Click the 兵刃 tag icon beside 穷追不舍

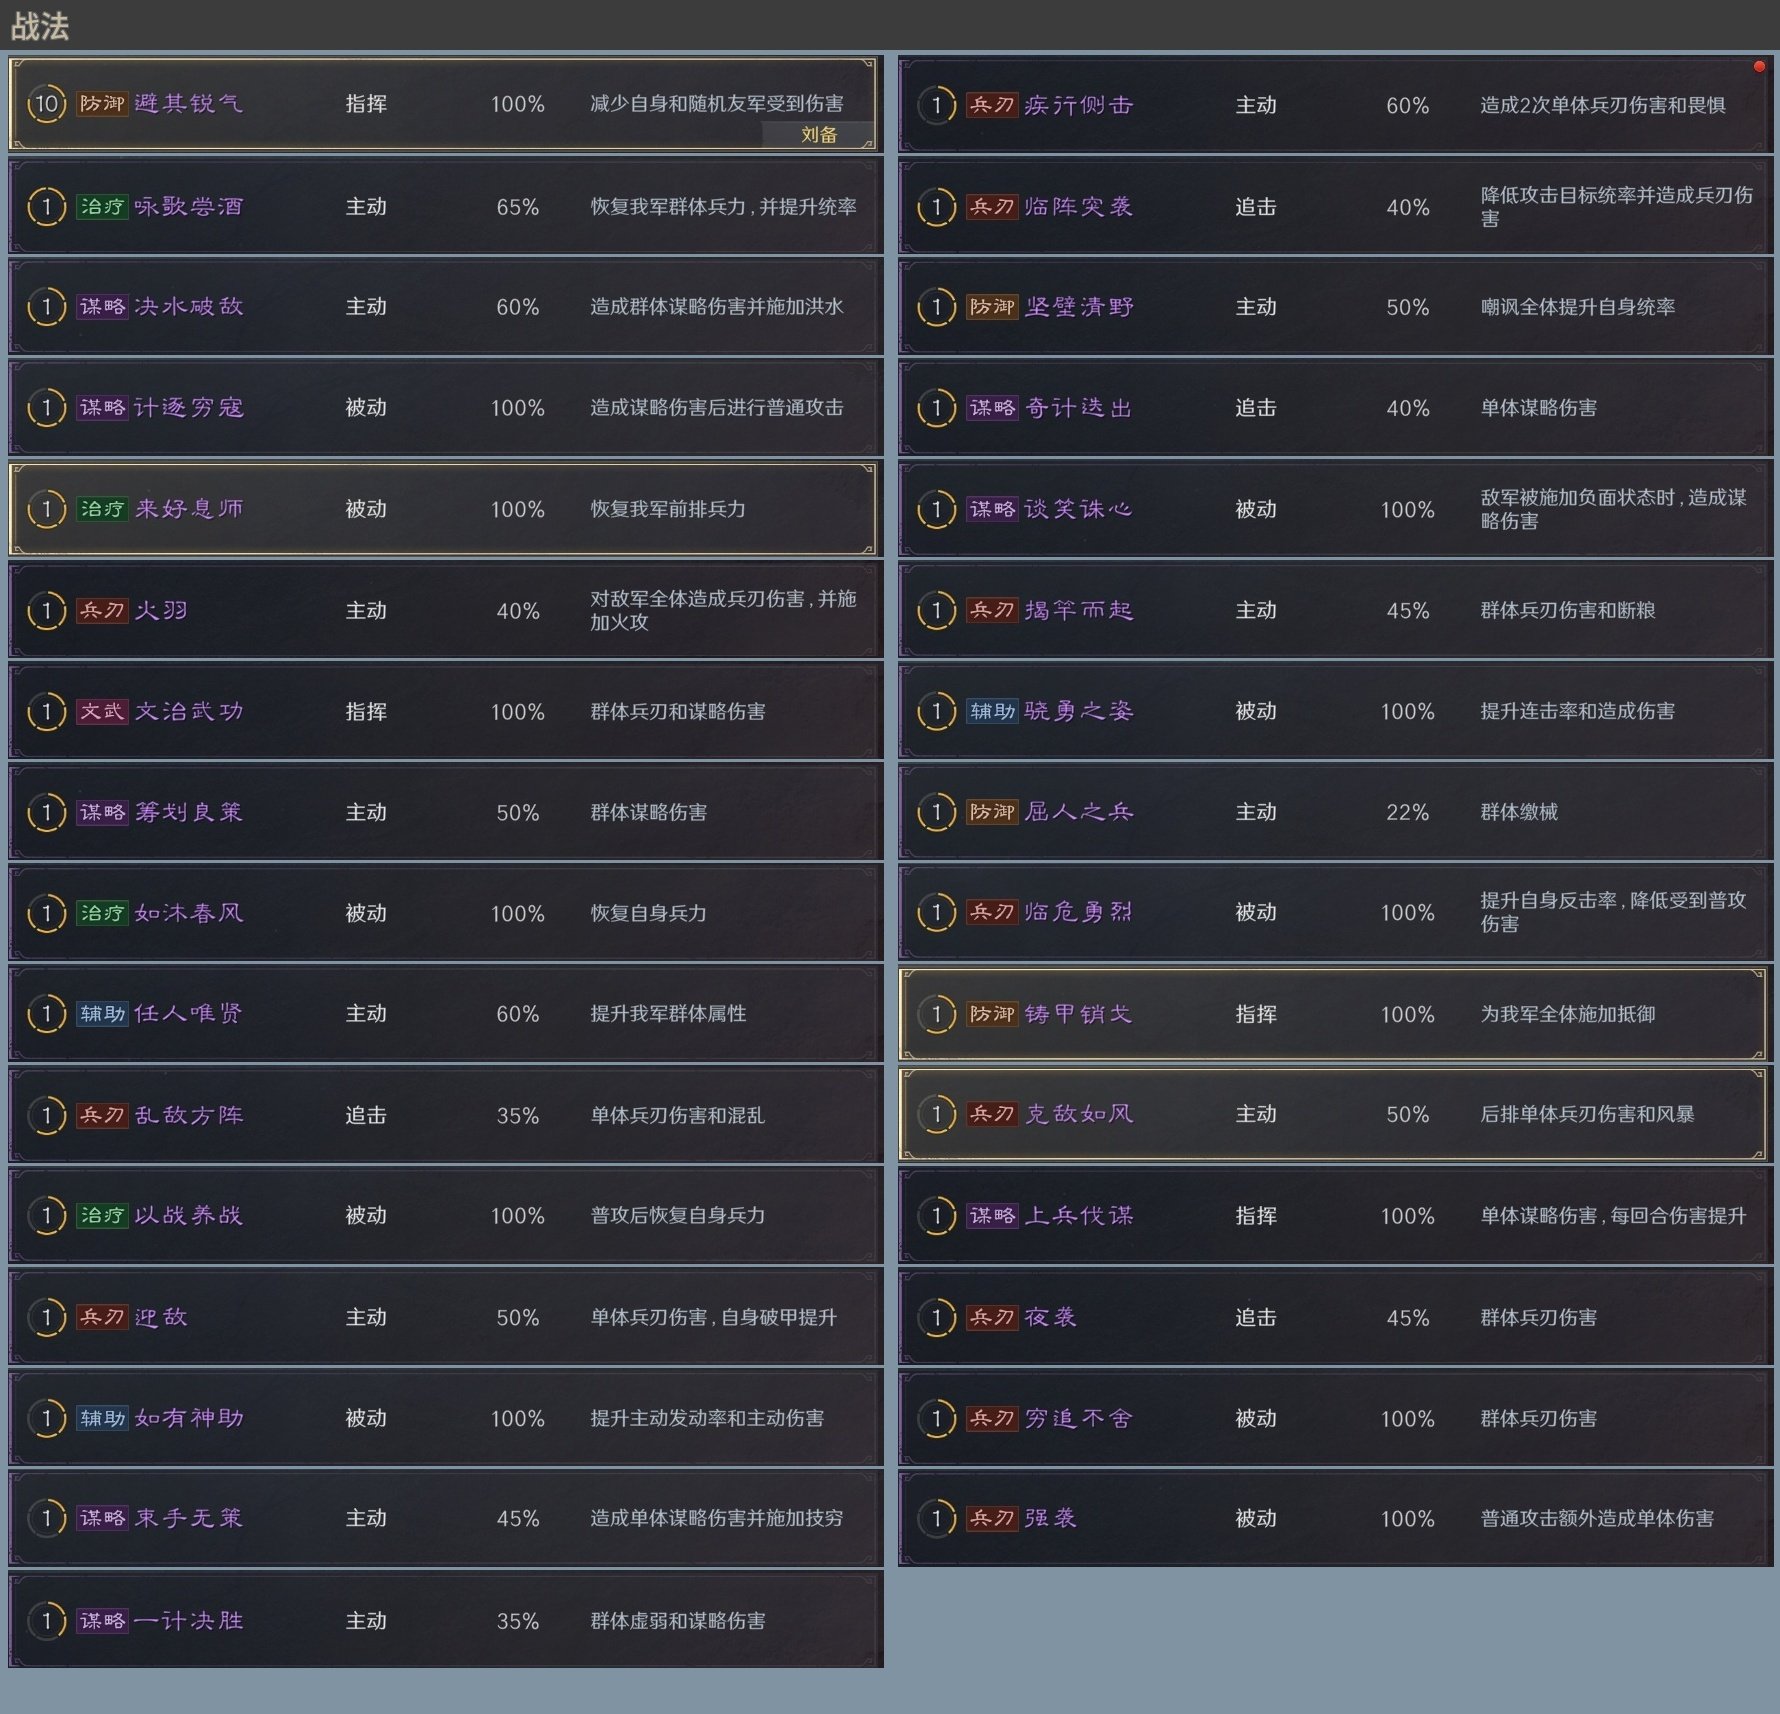point(993,1419)
